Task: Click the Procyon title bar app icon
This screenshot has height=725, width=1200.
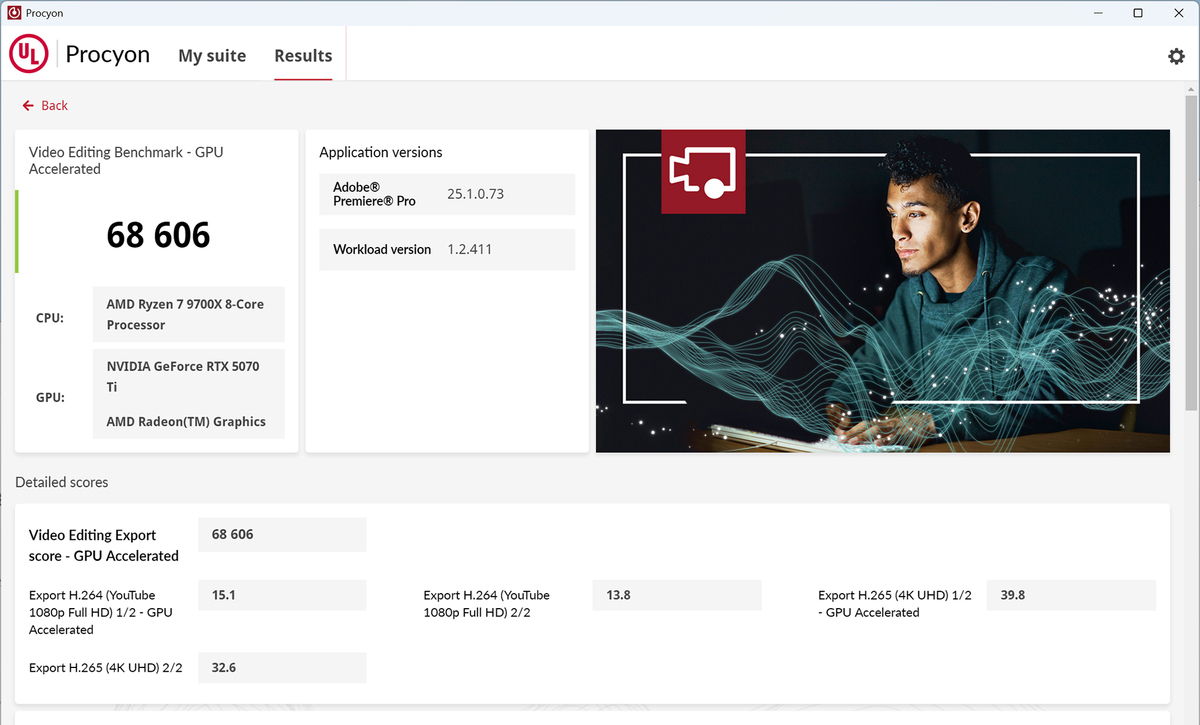Action: (x=14, y=13)
